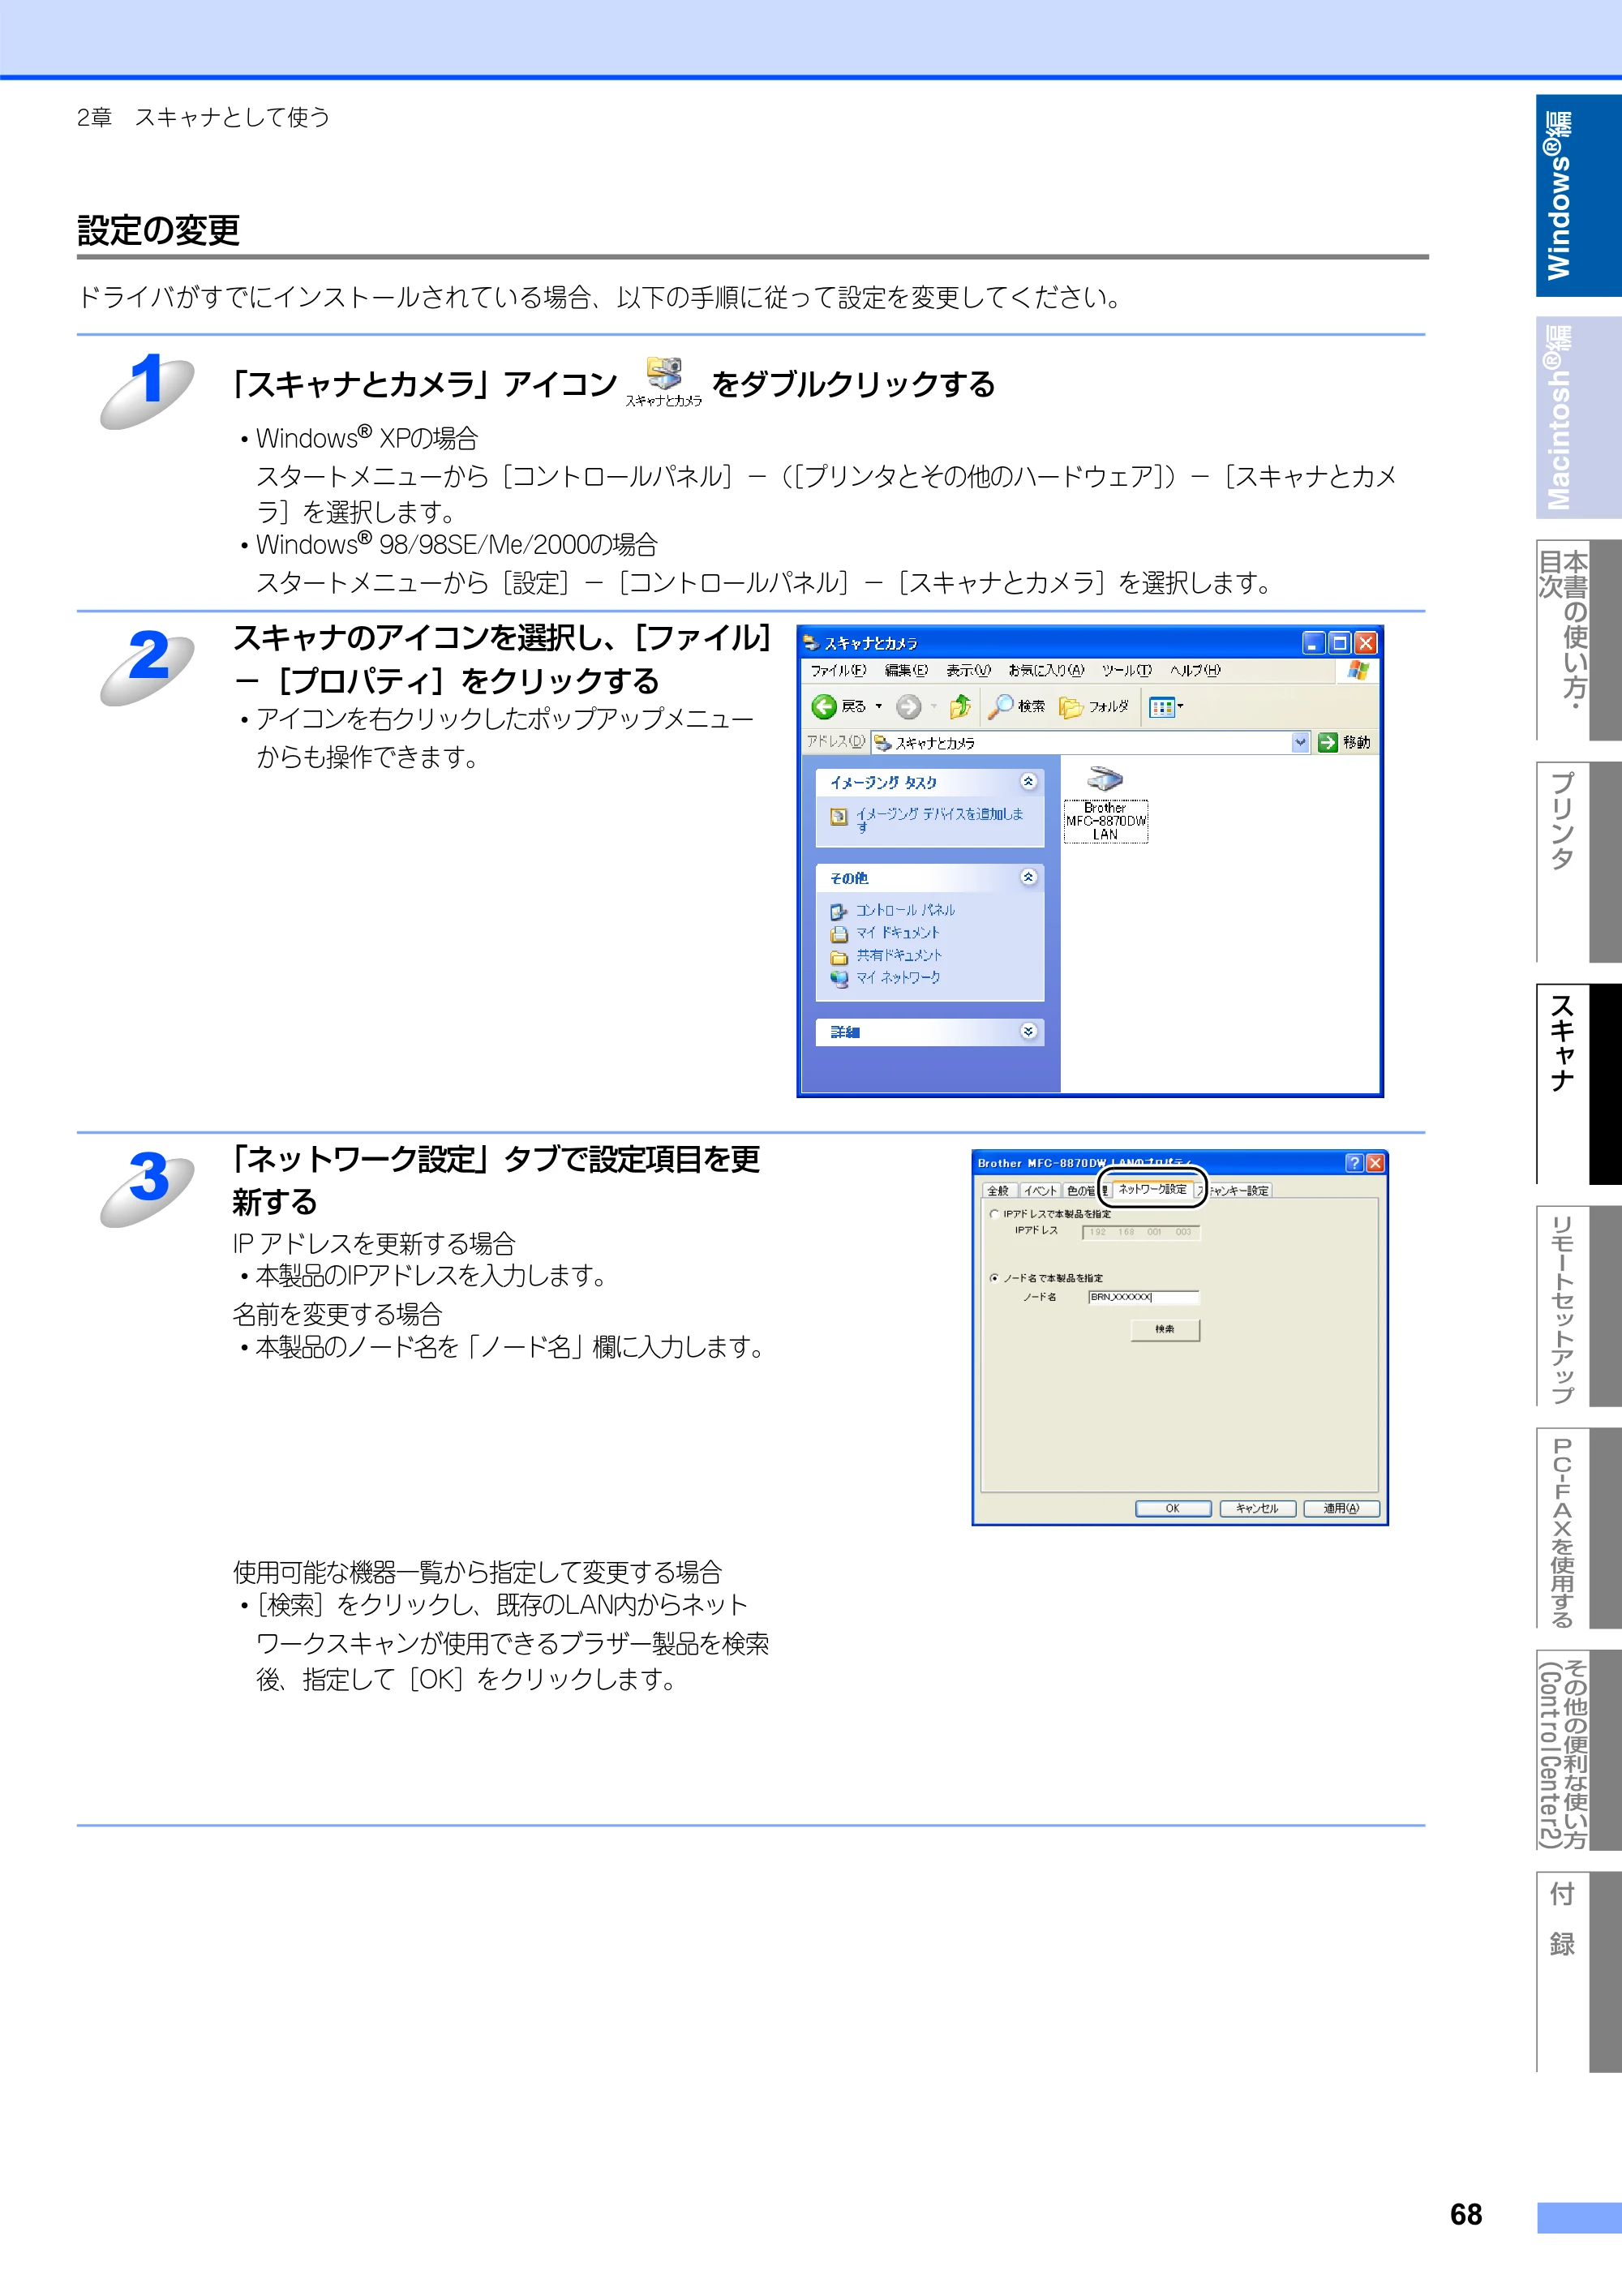Open the ツール(T) menu
The width and height of the screenshot is (1622, 2296).
tap(1127, 670)
